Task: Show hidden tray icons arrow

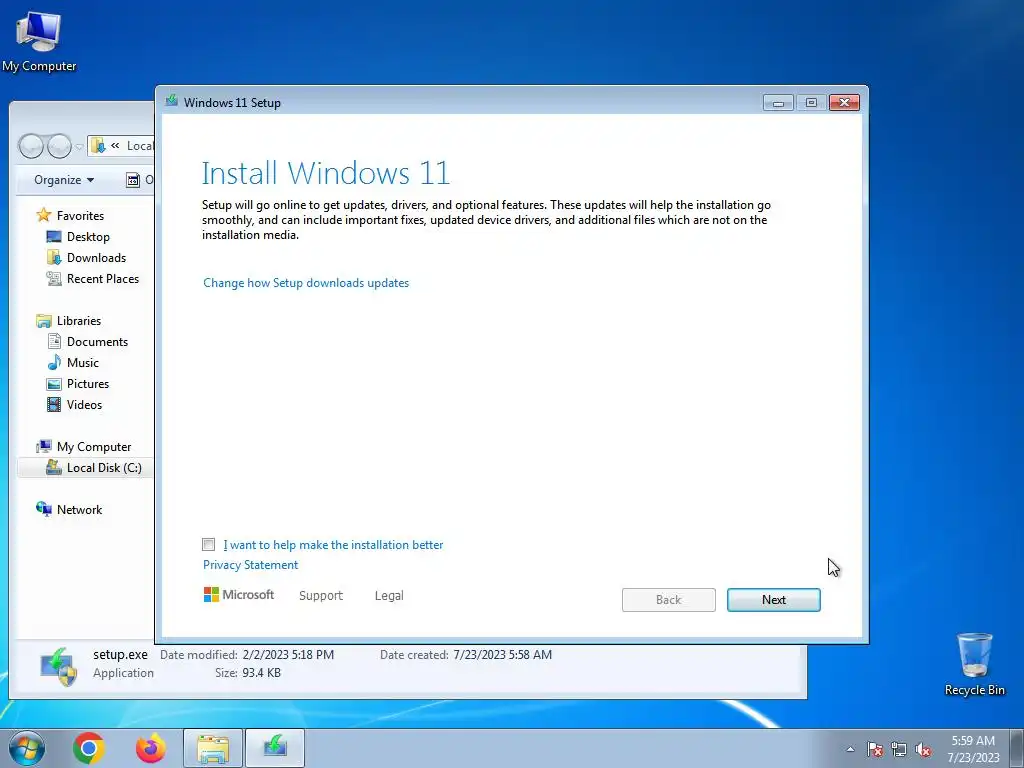Action: pos(850,749)
